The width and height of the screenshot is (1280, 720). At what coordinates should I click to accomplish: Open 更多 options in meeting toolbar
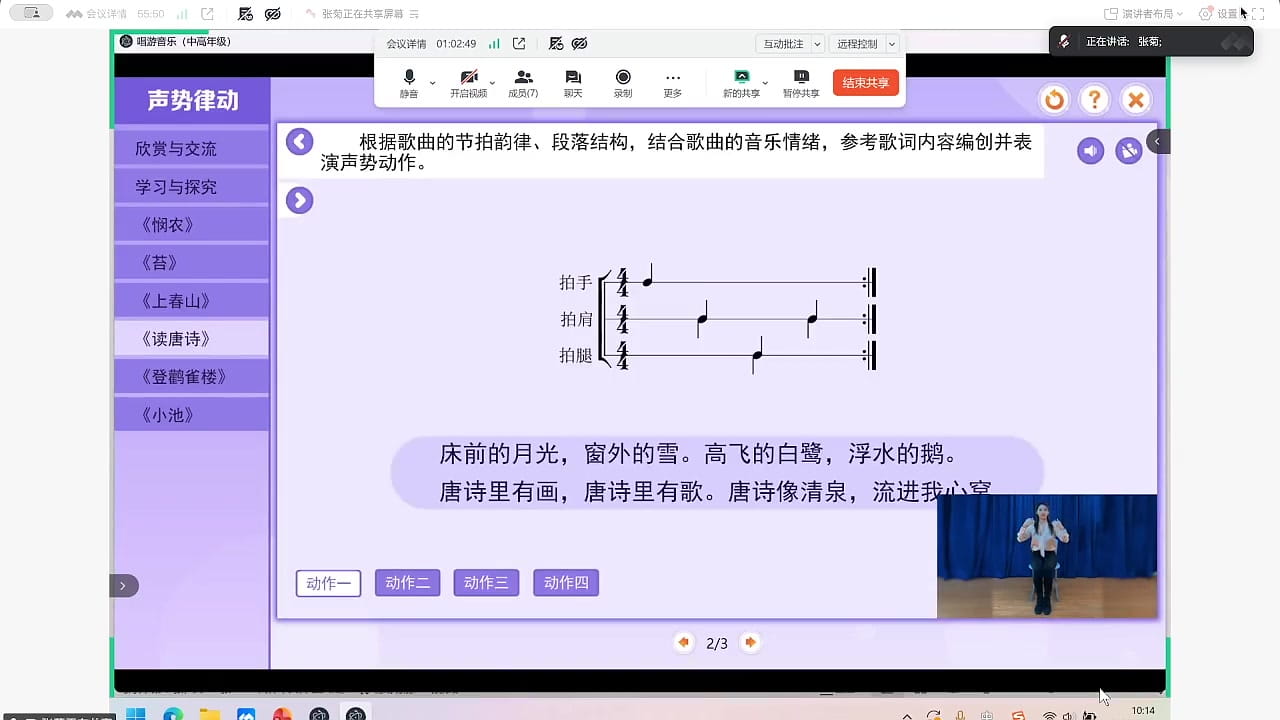point(673,83)
